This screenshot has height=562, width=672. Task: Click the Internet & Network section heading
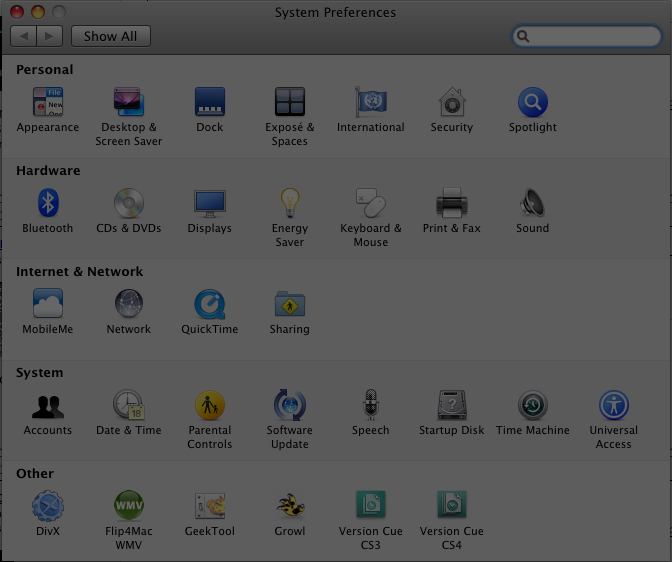79,271
